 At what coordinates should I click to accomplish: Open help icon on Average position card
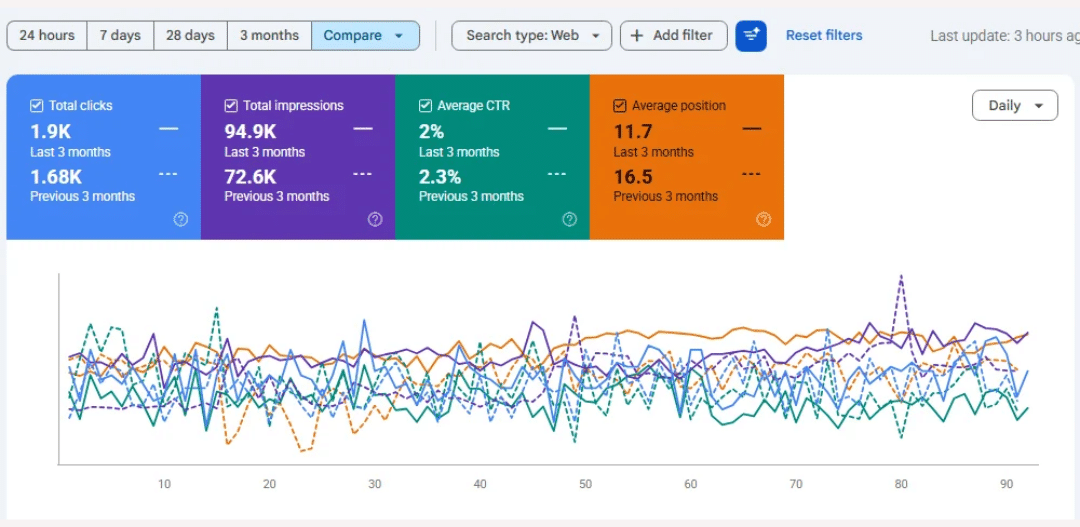click(x=763, y=220)
